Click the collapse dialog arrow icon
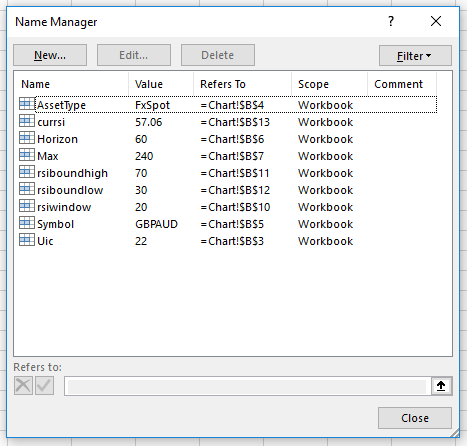The image size is (467, 446). click(x=441, y=386)
